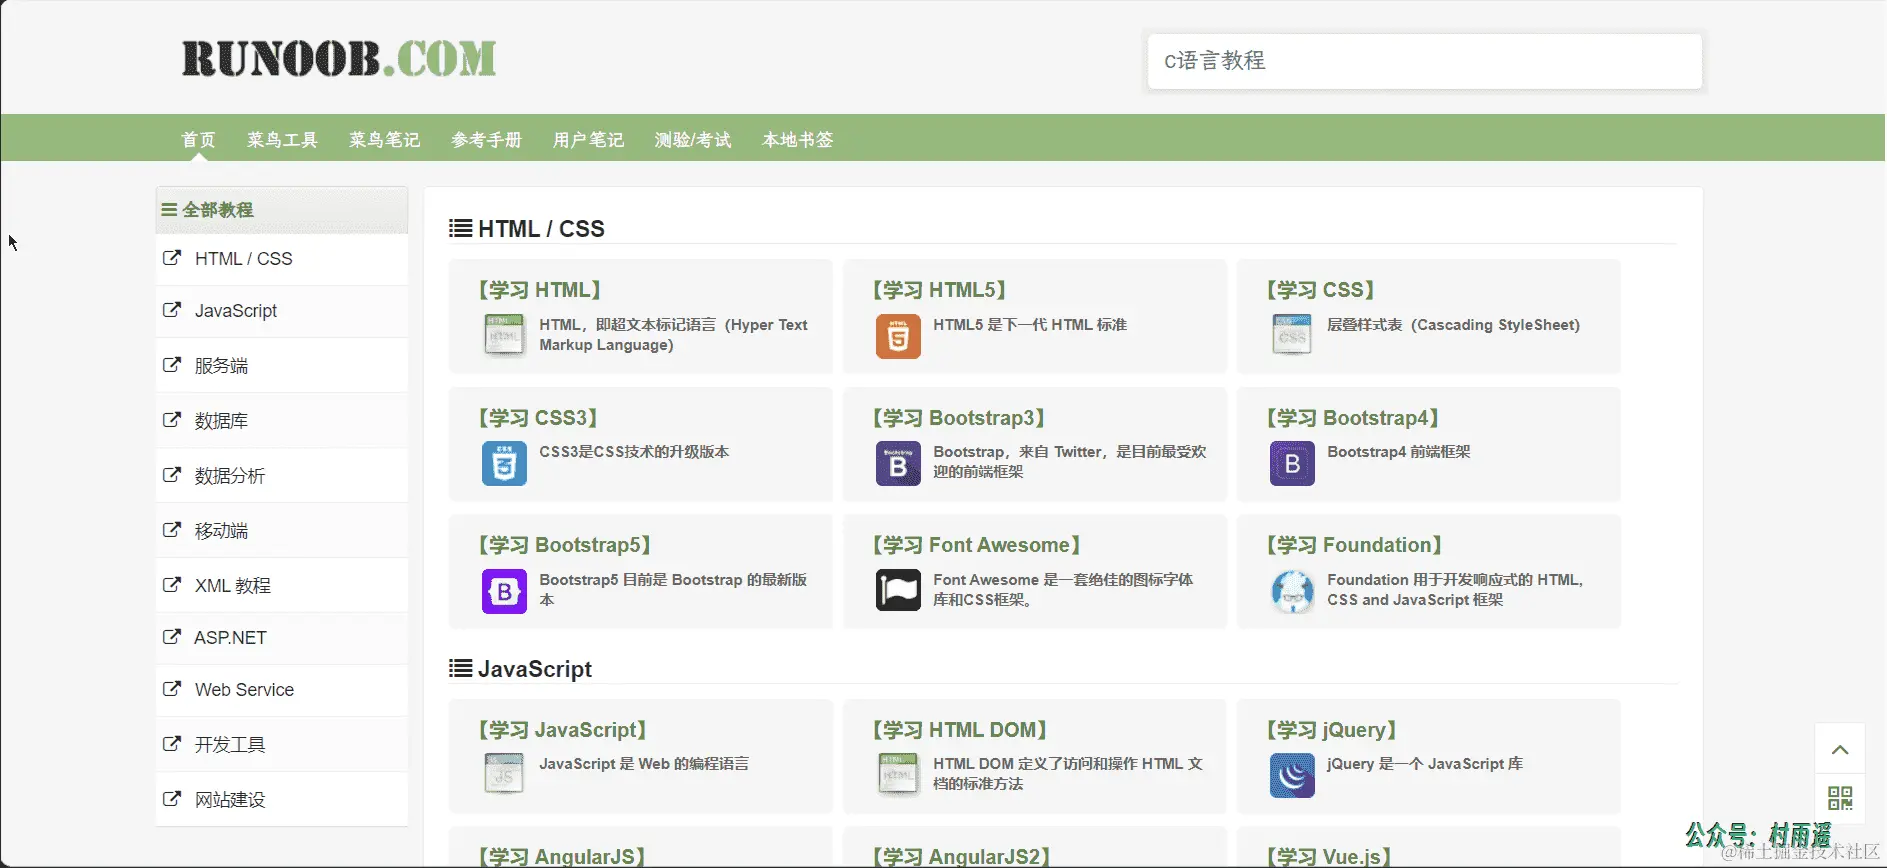This screenshot has height=868, width=1887.
Task: Click the HTML / CSS section heading
Action: coord(541,229)
